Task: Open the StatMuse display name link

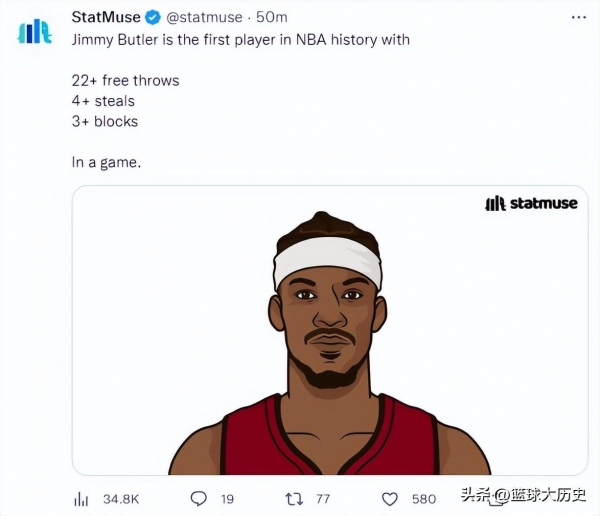Action: (106, 17)
